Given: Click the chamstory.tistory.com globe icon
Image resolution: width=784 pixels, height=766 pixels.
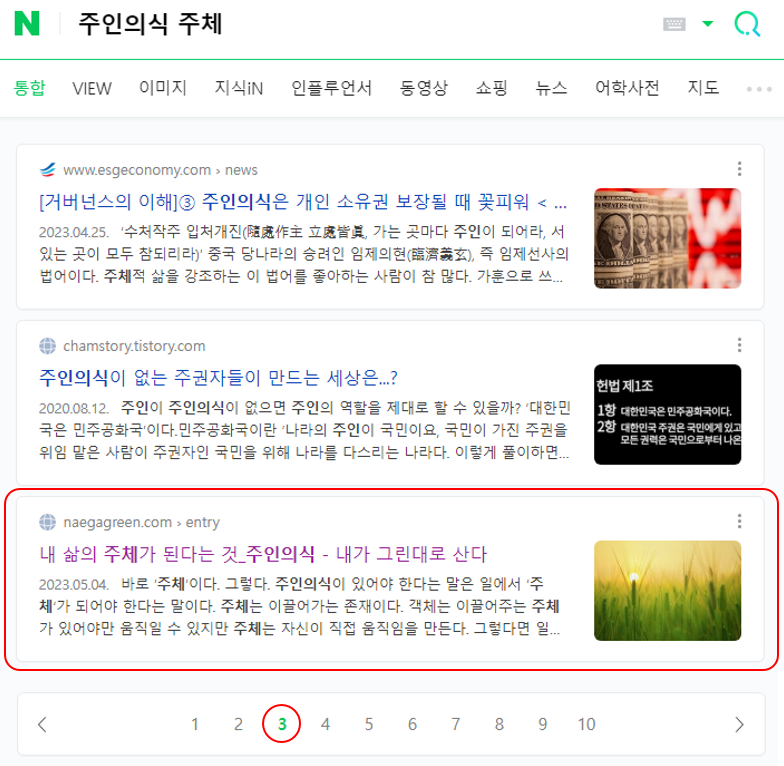Looking at the screenshot, I should 48,346.
